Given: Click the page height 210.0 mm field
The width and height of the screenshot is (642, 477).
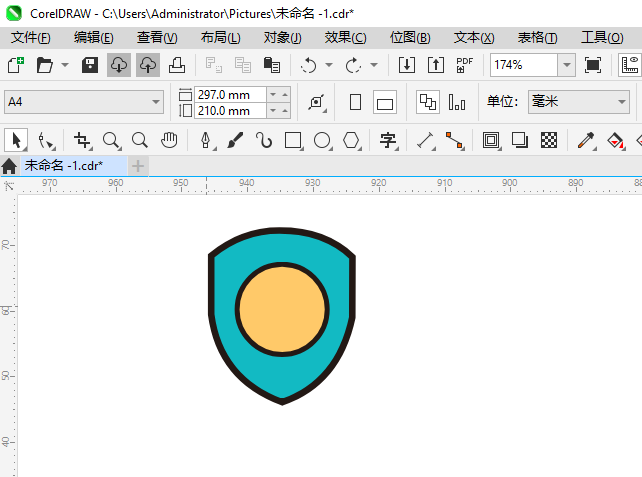Looking at the screenshot, I should [x=231, y=111].
